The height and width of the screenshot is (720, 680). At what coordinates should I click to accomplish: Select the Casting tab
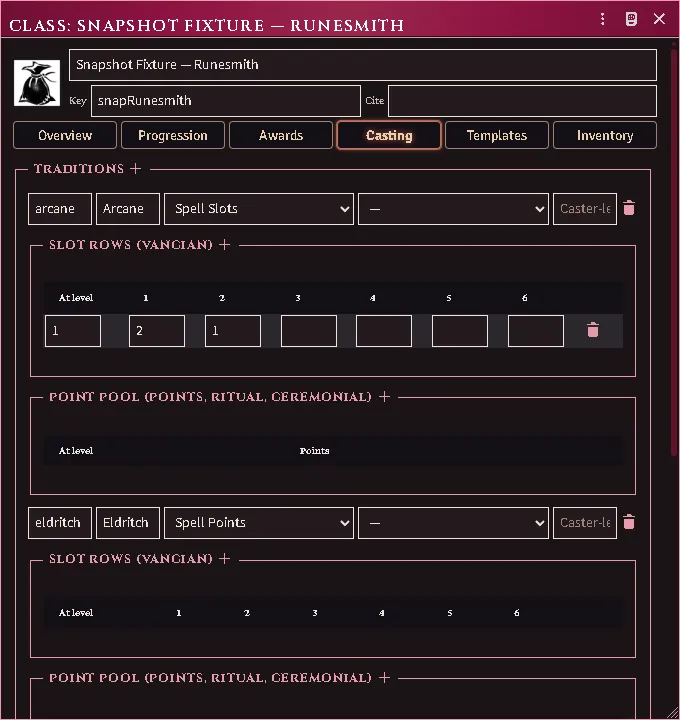[389, 135]
